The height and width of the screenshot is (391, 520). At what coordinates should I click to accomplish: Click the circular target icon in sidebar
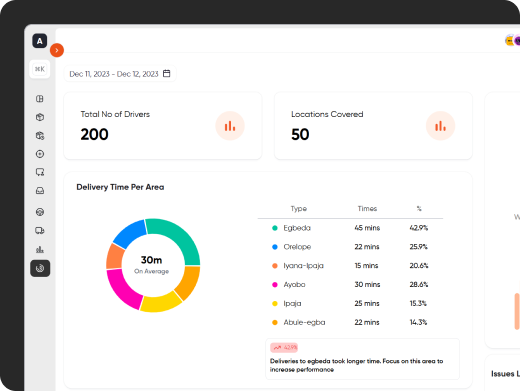[40, 154]
